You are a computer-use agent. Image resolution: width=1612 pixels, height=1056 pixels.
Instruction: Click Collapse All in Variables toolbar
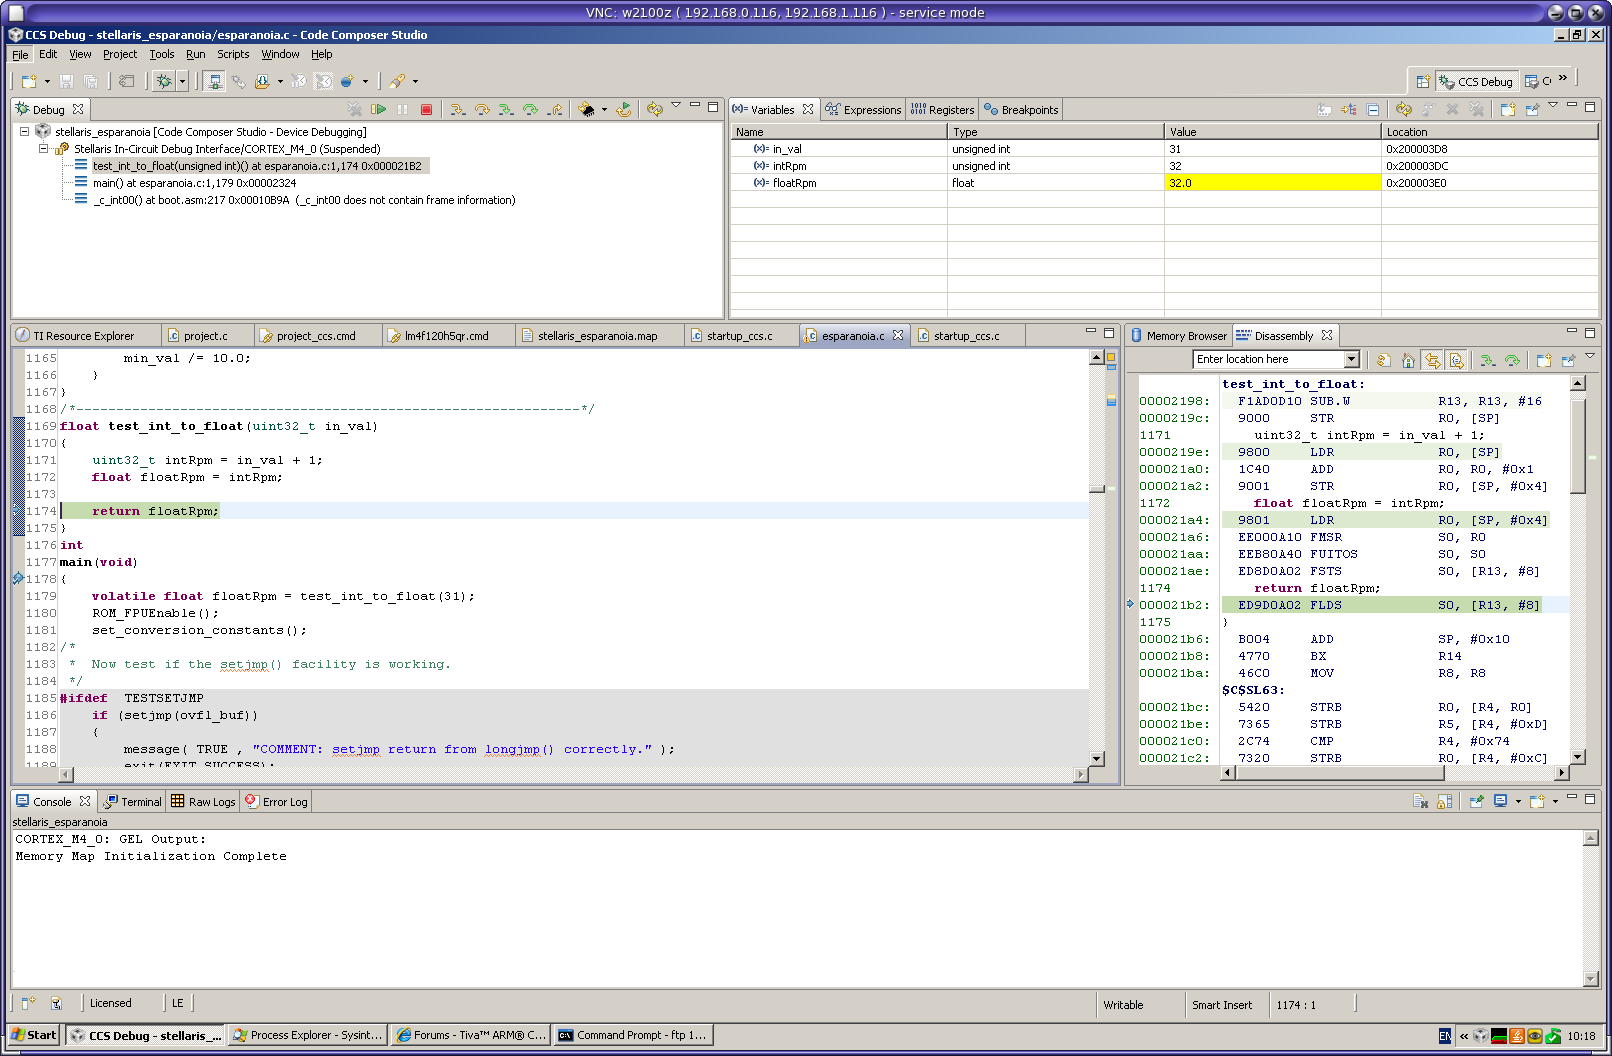(x=1373, y=109)
